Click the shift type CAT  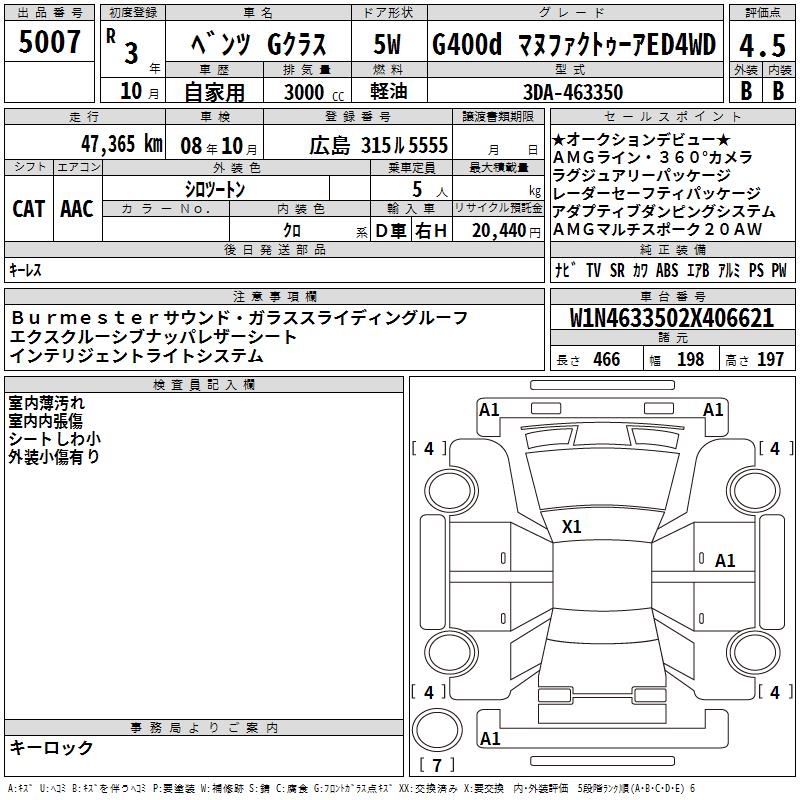coord(29,209)
